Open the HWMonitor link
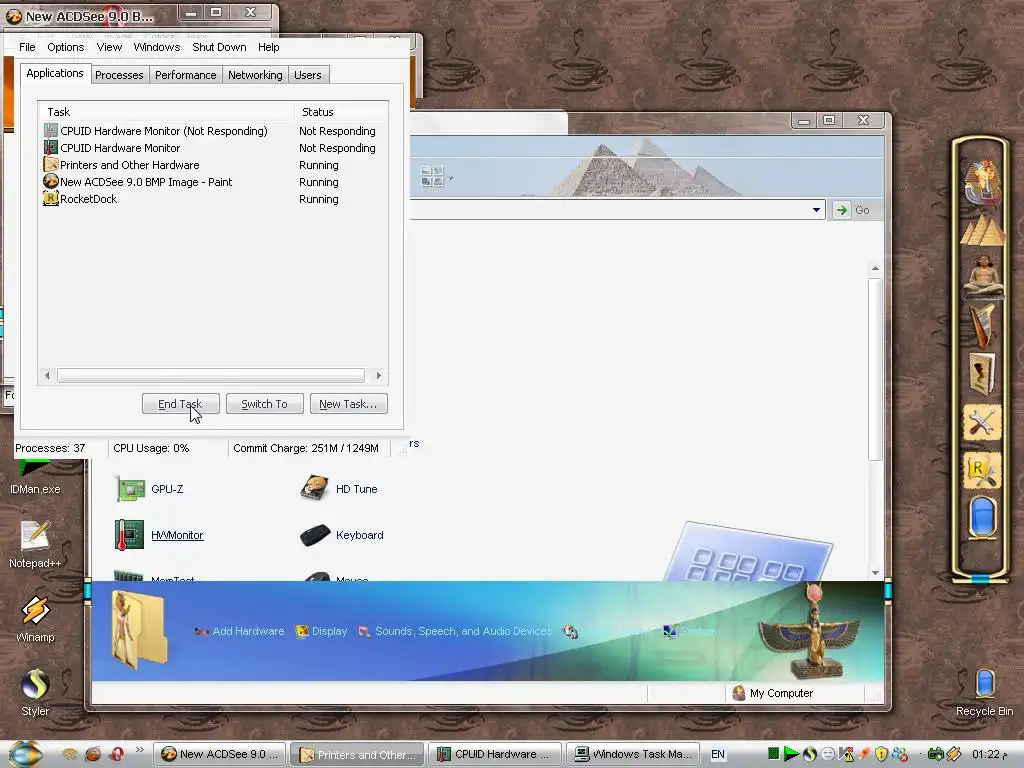1024x768 pixels. [177, 535]
